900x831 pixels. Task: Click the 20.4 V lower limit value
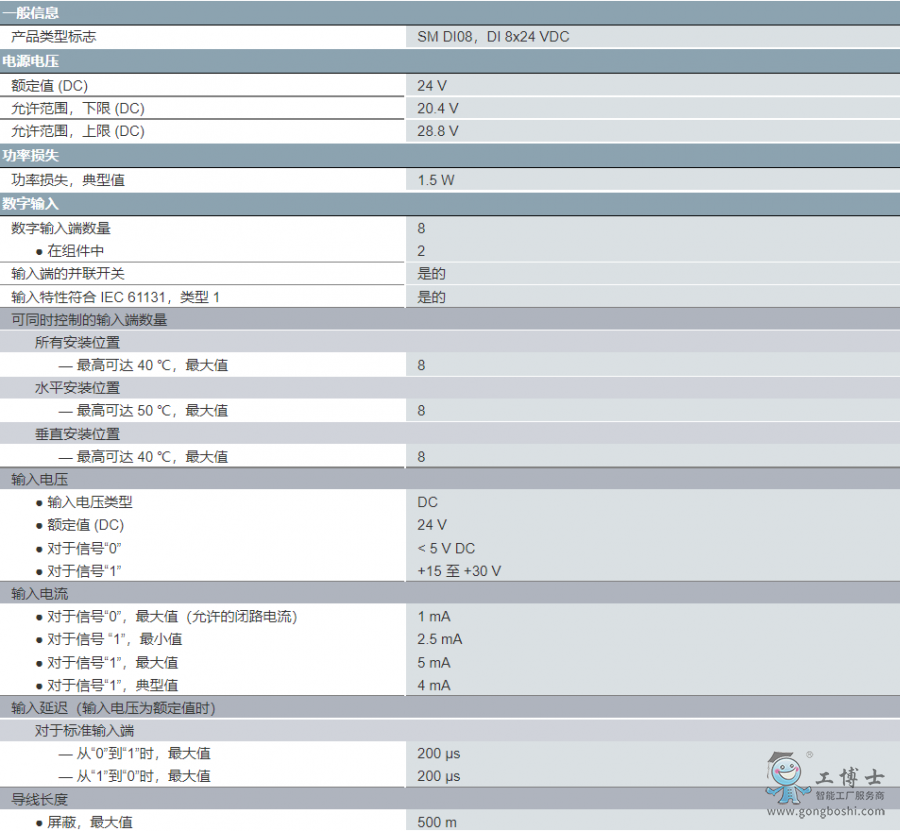[438, 108]
